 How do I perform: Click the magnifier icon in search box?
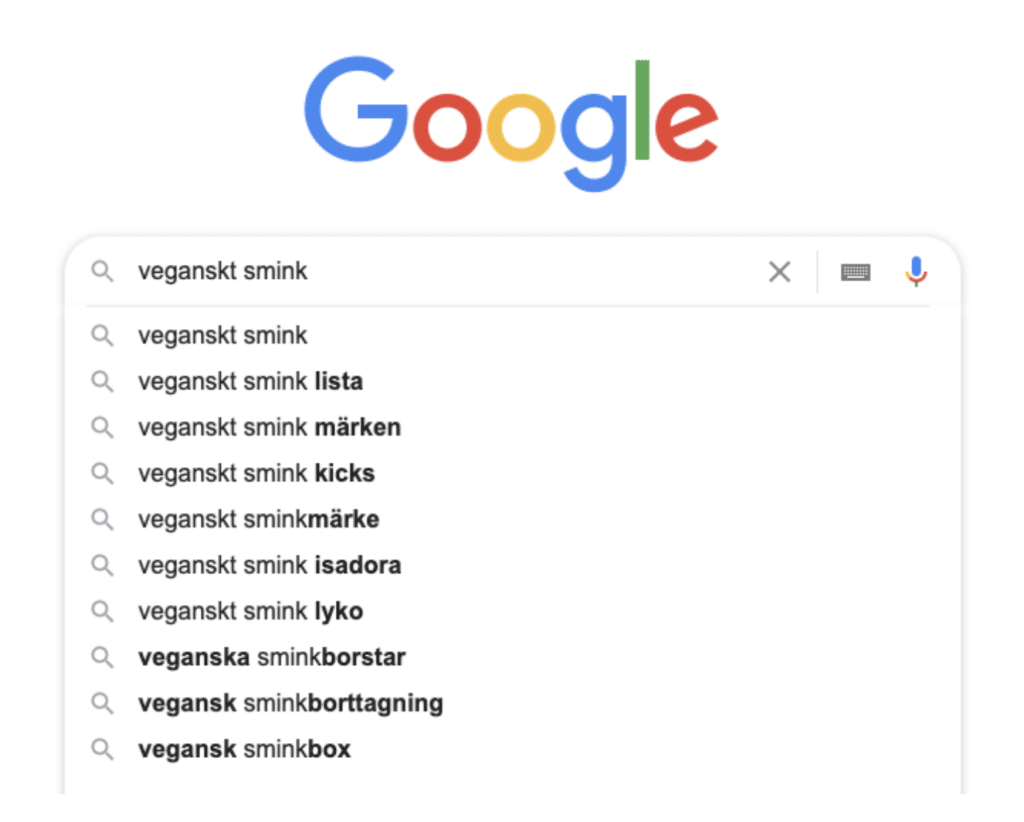(102, 271)
